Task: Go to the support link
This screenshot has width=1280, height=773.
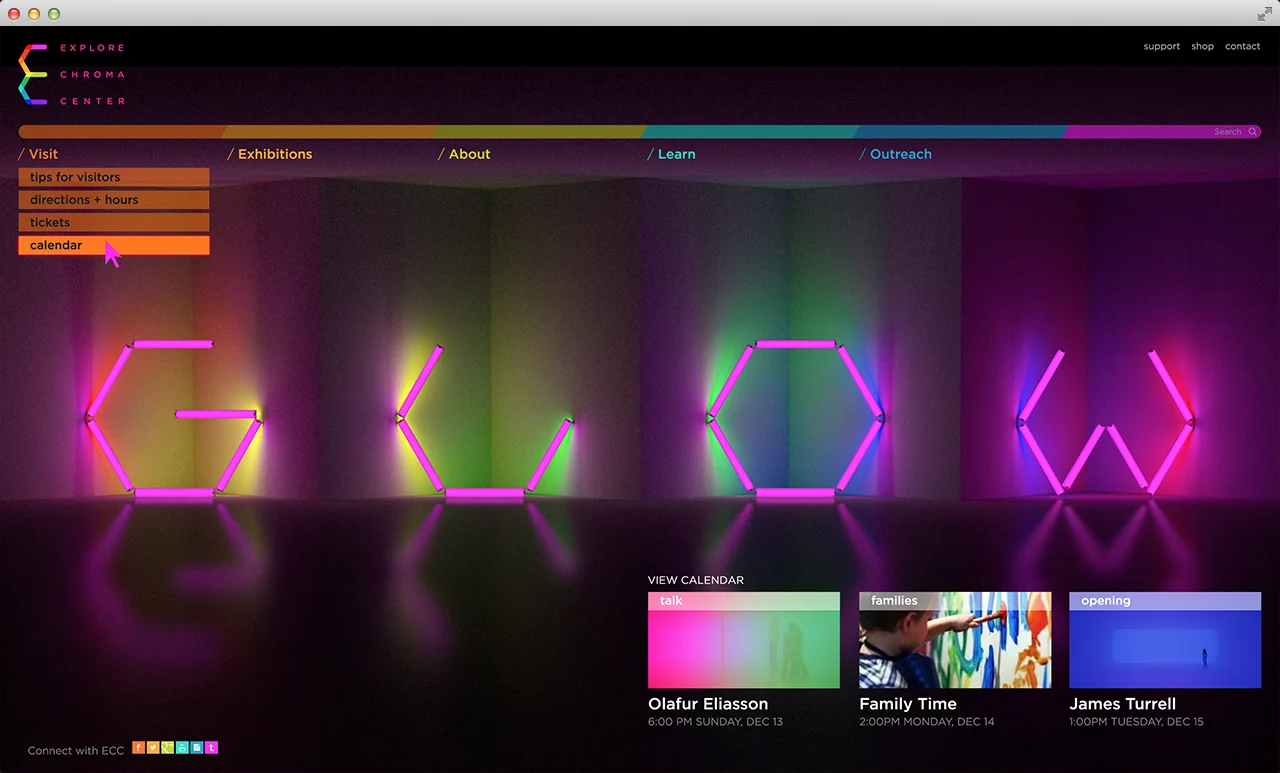Action: [1162, 46]
